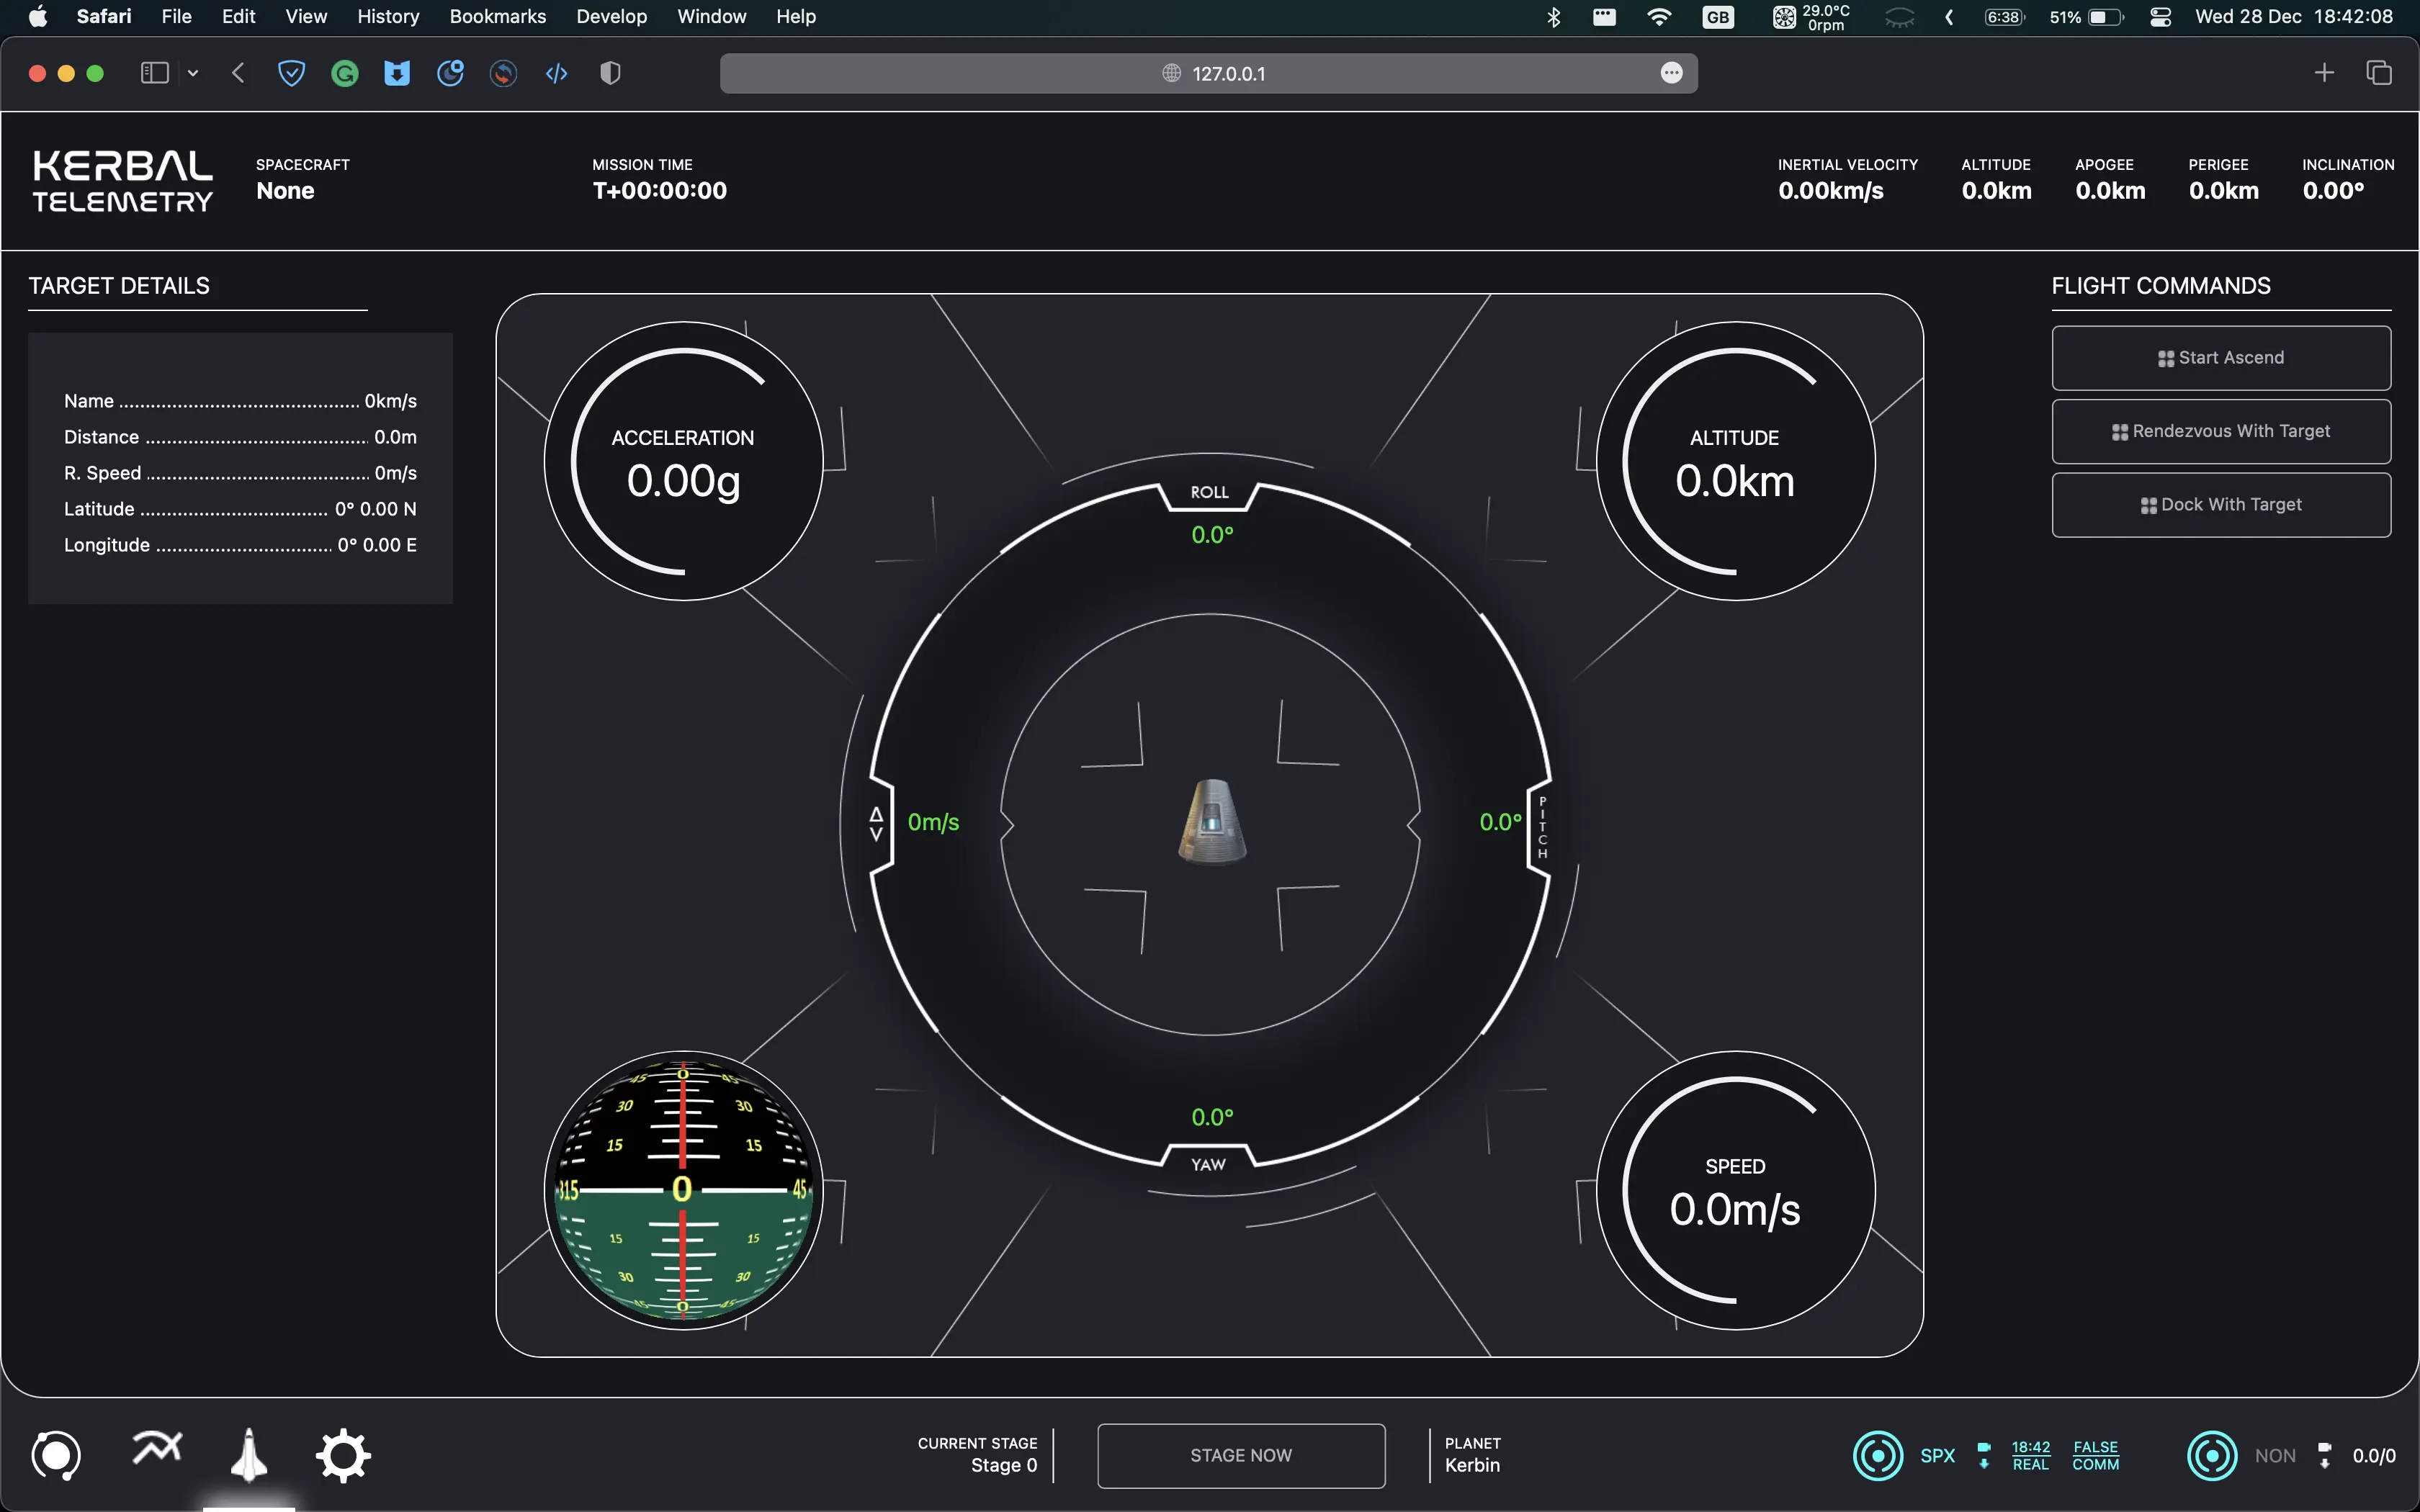Open the orbit view tab in bottom bar
The image size is (2420, 1512).
tap(56, 1455)
